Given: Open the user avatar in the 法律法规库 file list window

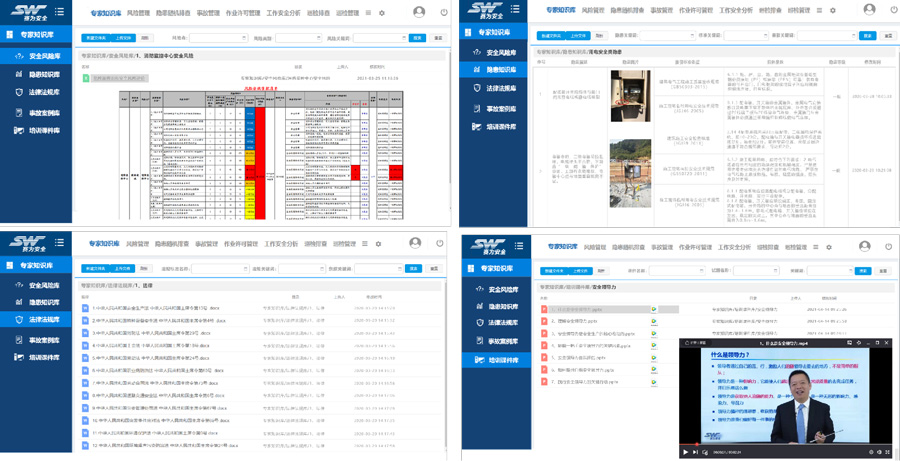Looking at the screenshot, I should pos(415,243).
